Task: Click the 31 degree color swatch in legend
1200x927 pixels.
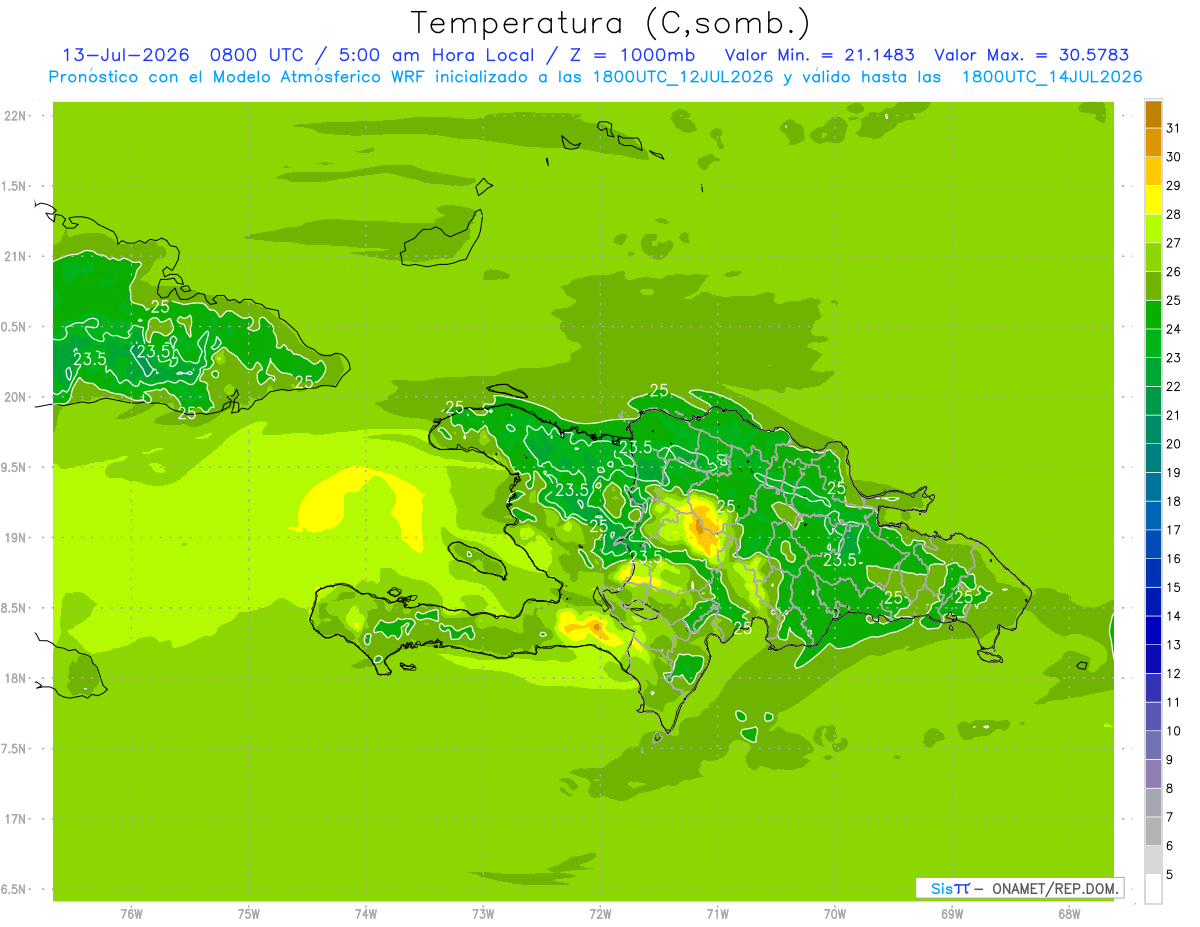Action: click(x=1153, y=114)
